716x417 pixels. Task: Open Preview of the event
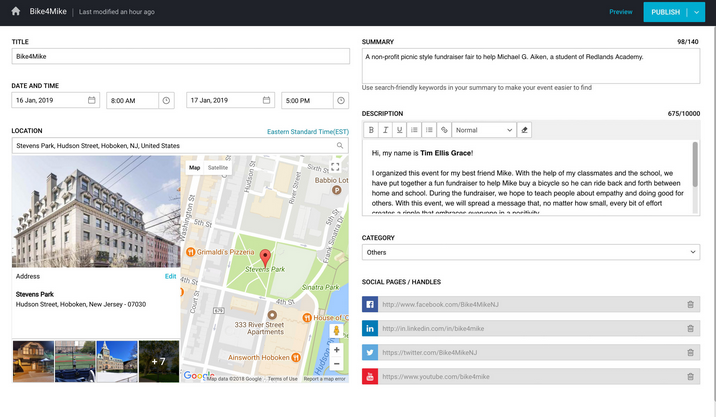click(x=621, y=12)
